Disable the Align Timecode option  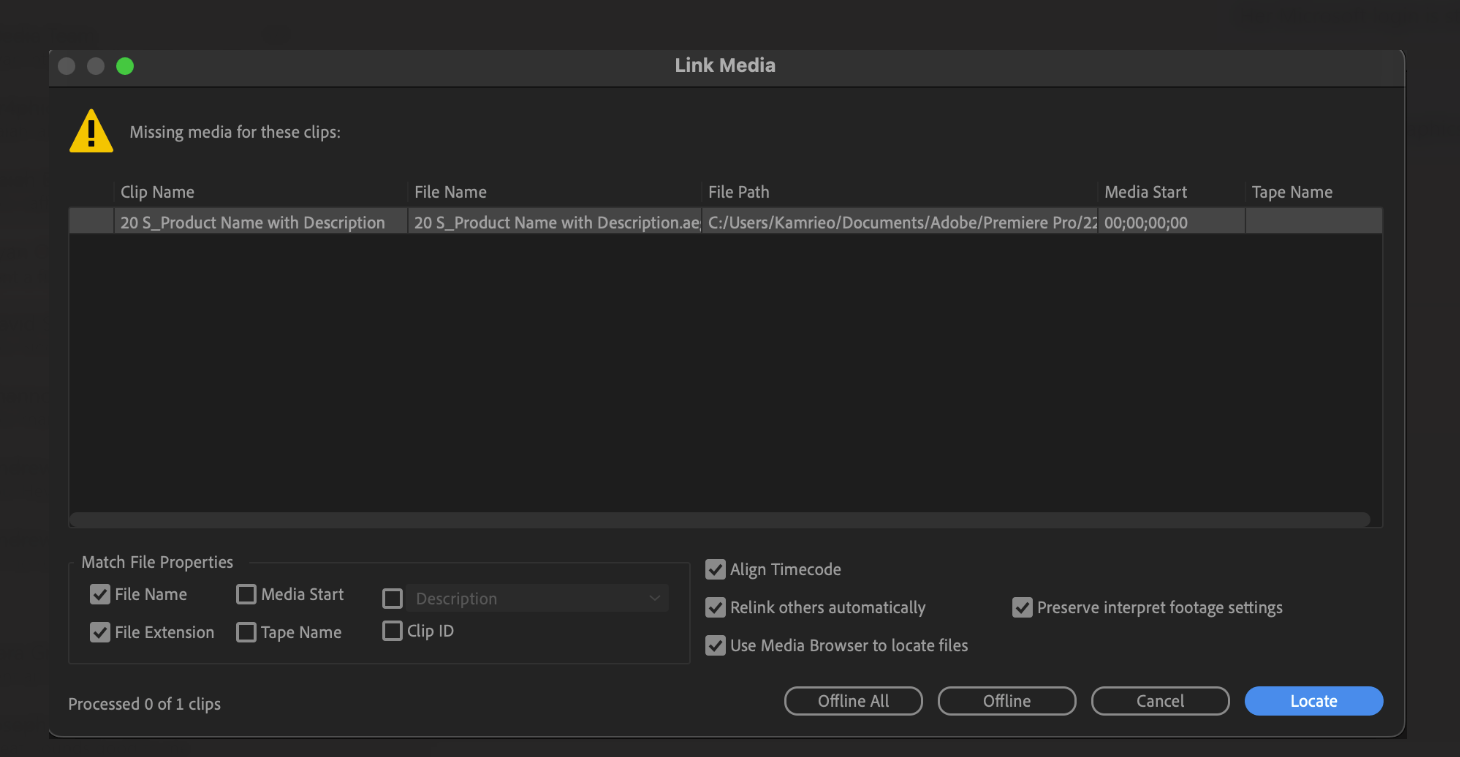715,569
